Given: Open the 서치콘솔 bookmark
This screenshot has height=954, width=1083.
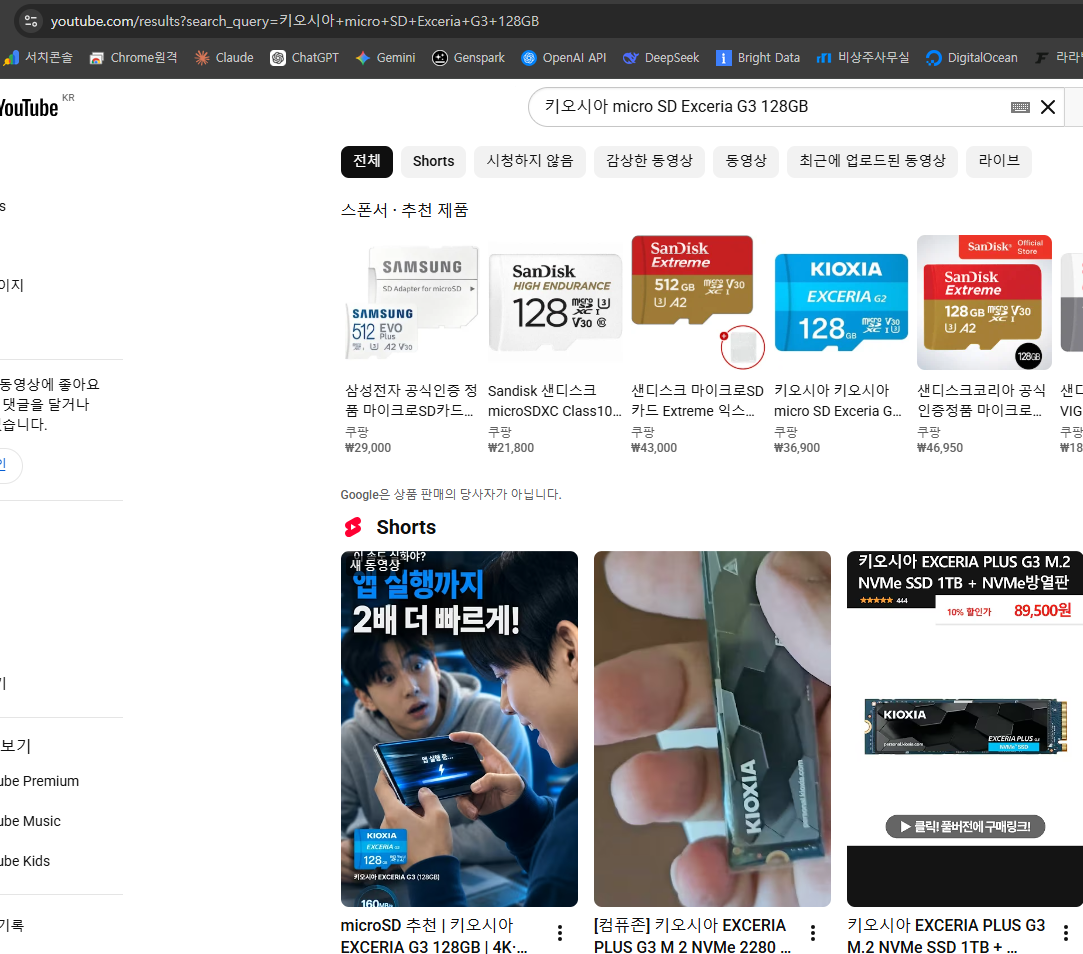Looking at the screenshot, I should coord(39,57).
